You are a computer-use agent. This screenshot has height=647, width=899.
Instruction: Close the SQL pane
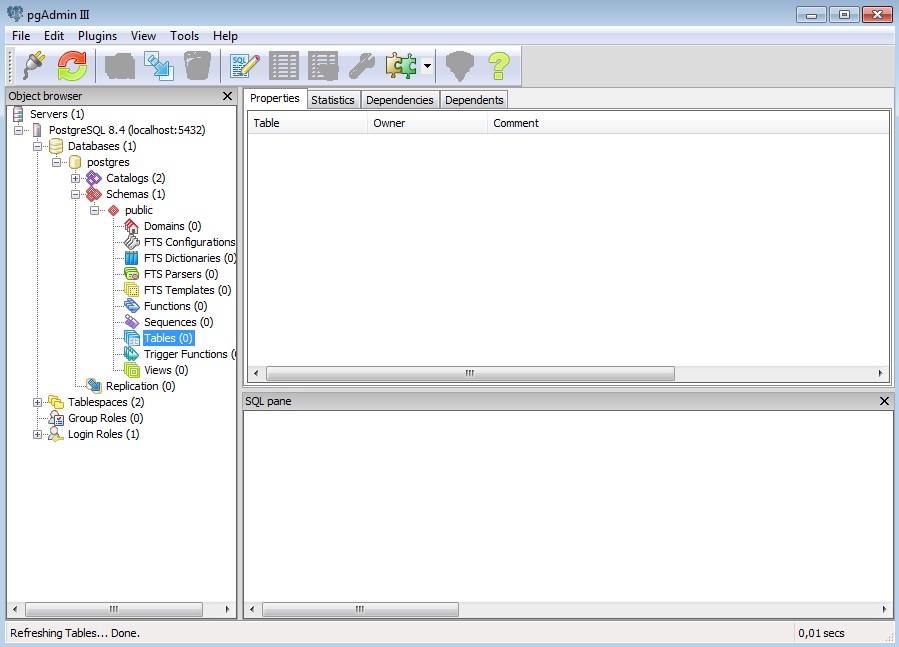tap(884, 401)
